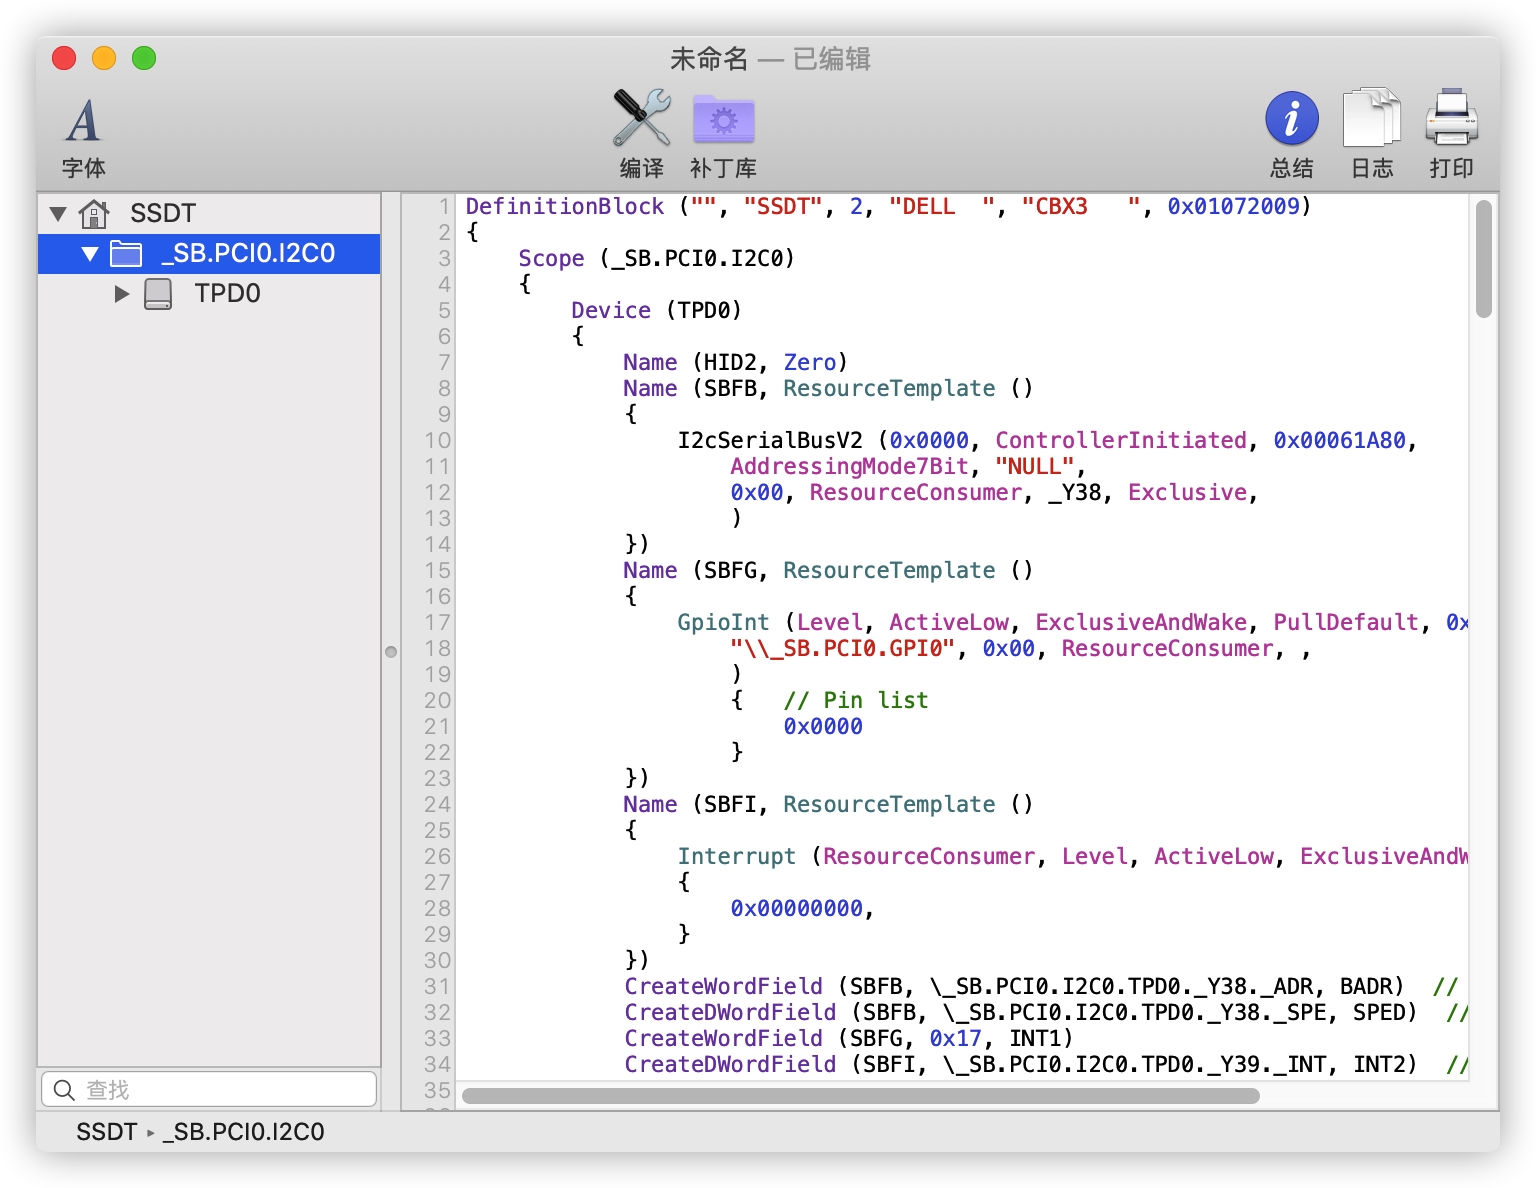Click the horizontal scrollbar of code editor

860,1096
